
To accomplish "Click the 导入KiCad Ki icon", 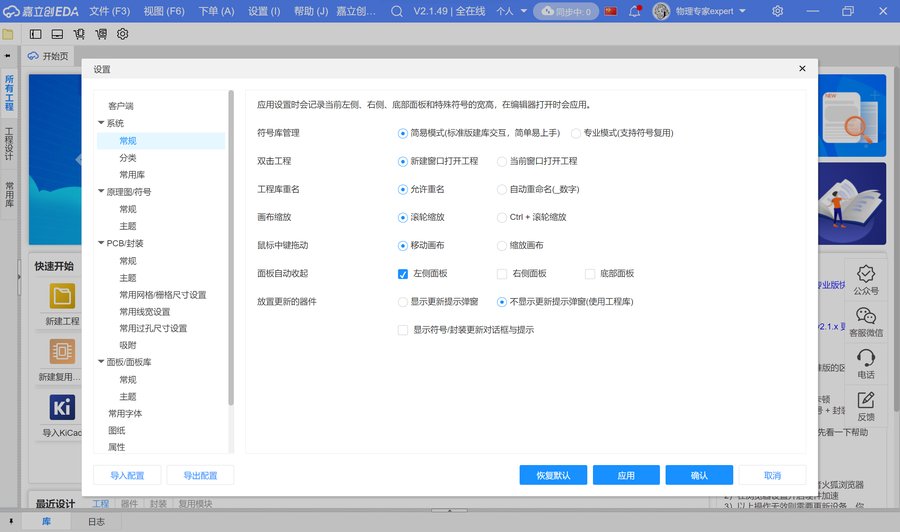I will click(62, 407).
